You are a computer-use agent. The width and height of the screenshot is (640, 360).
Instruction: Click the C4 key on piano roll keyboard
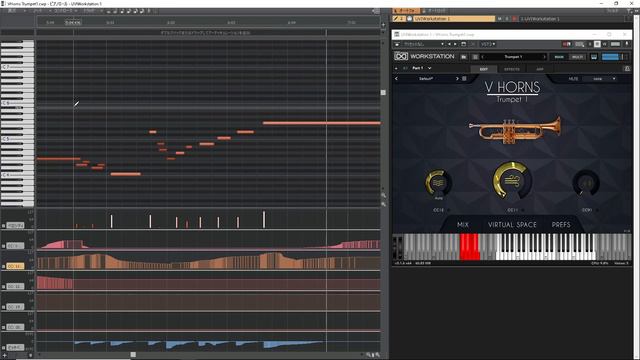click(x=17, y=175)
